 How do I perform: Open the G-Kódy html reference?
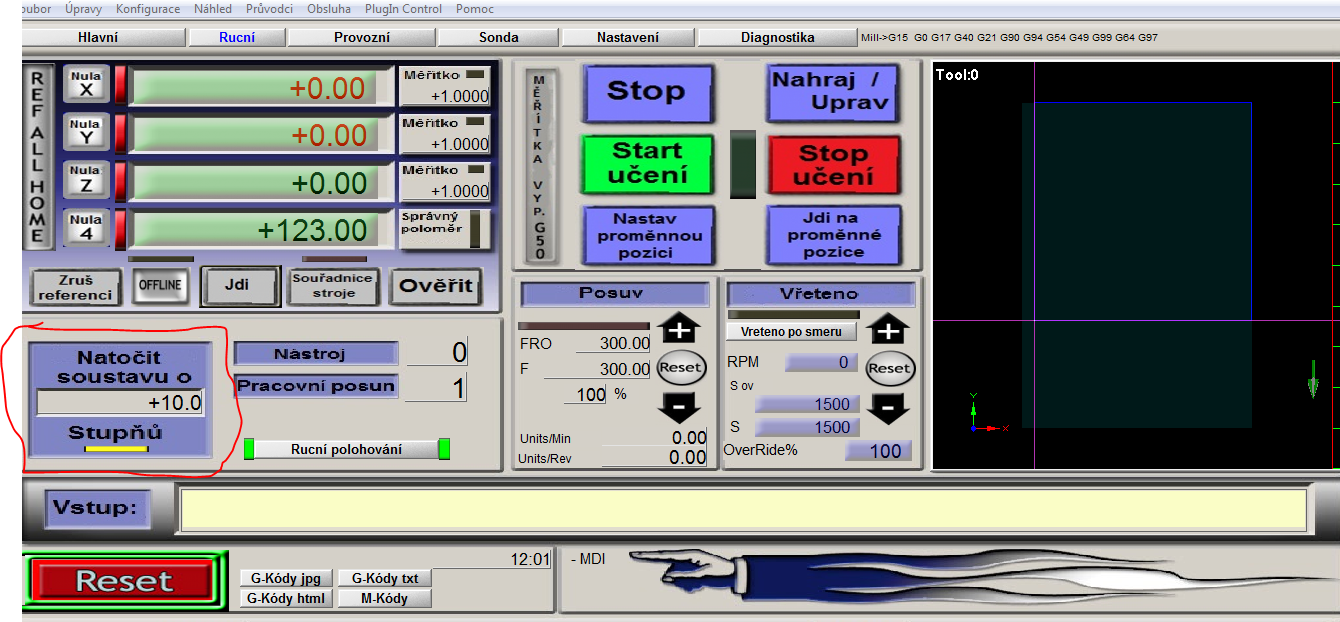coord(284,598)
